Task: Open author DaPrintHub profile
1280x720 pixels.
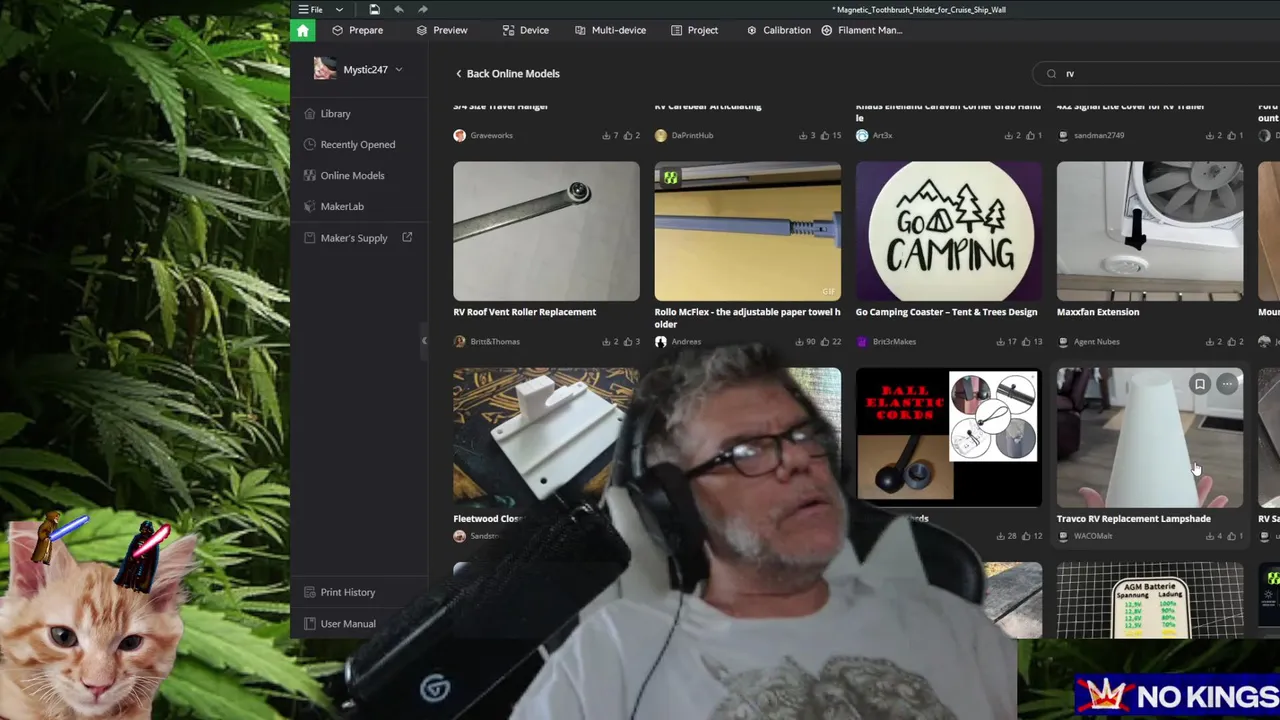Action: (684, 135)
